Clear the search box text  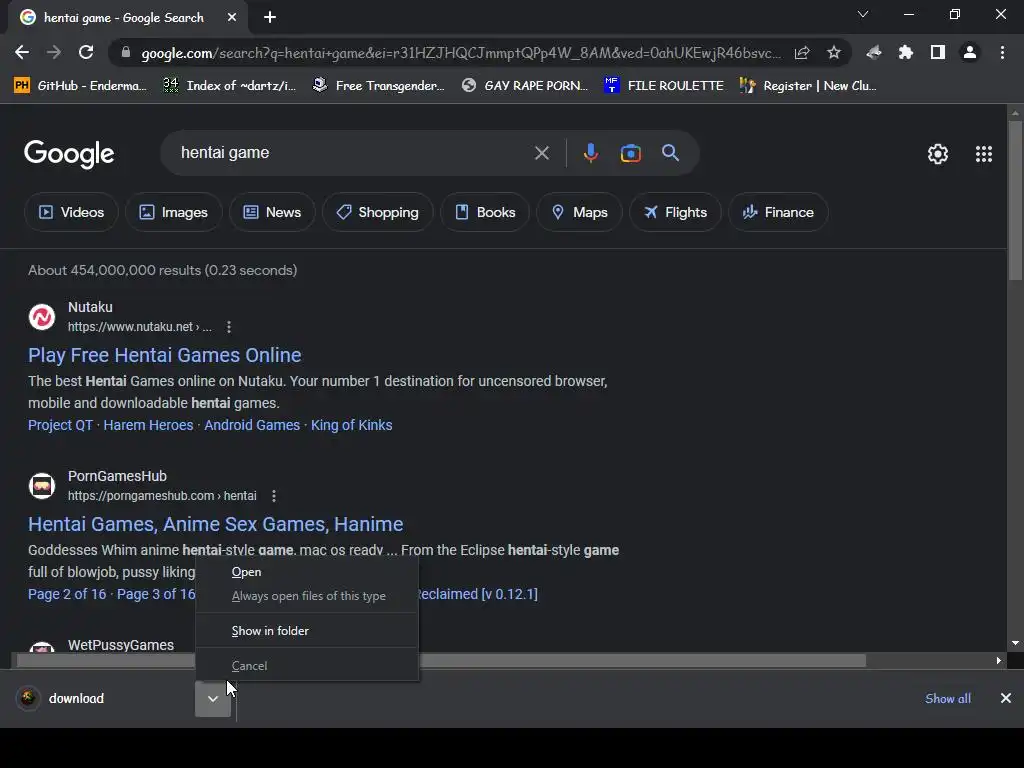tap(541, 153)
